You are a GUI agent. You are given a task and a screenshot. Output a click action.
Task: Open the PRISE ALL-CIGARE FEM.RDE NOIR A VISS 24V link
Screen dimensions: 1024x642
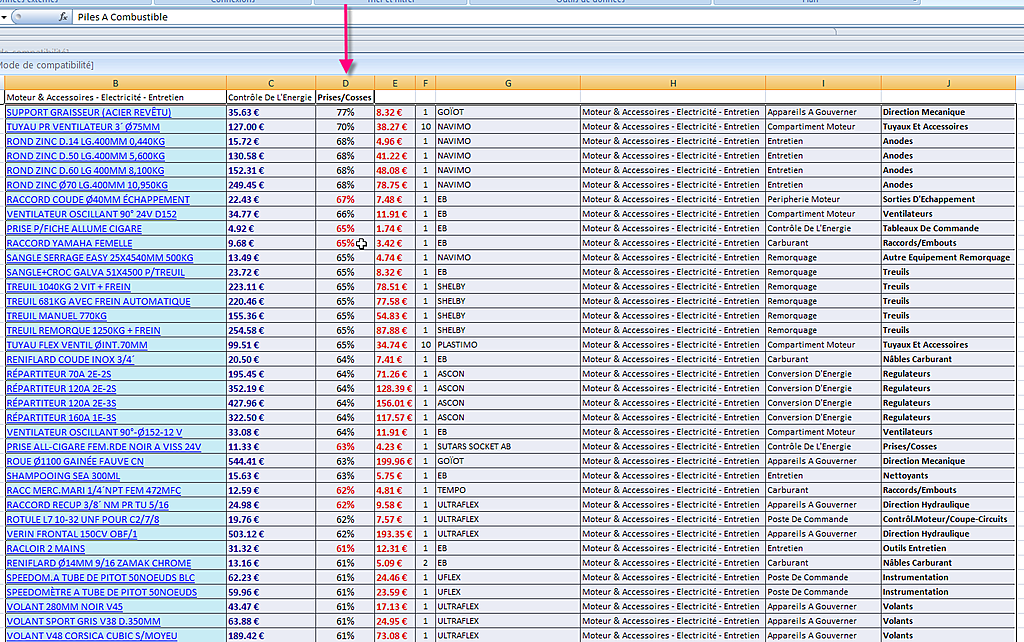point(104,447)
